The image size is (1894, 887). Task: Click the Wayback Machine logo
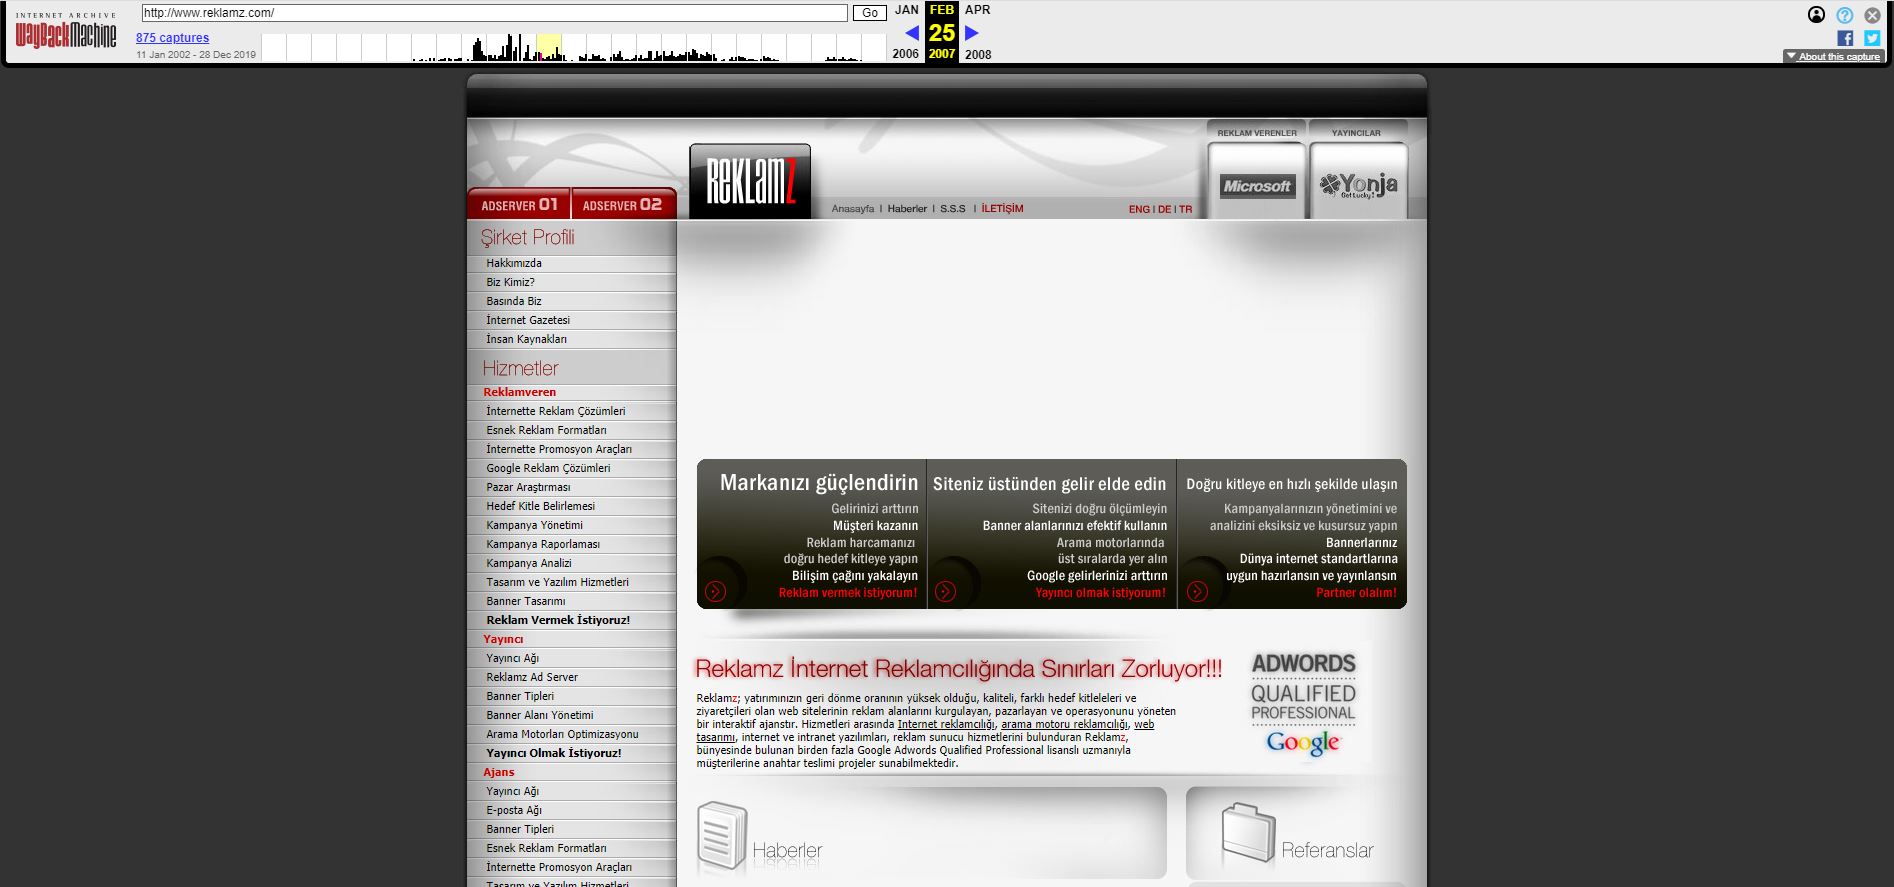[x=66, y=34]
